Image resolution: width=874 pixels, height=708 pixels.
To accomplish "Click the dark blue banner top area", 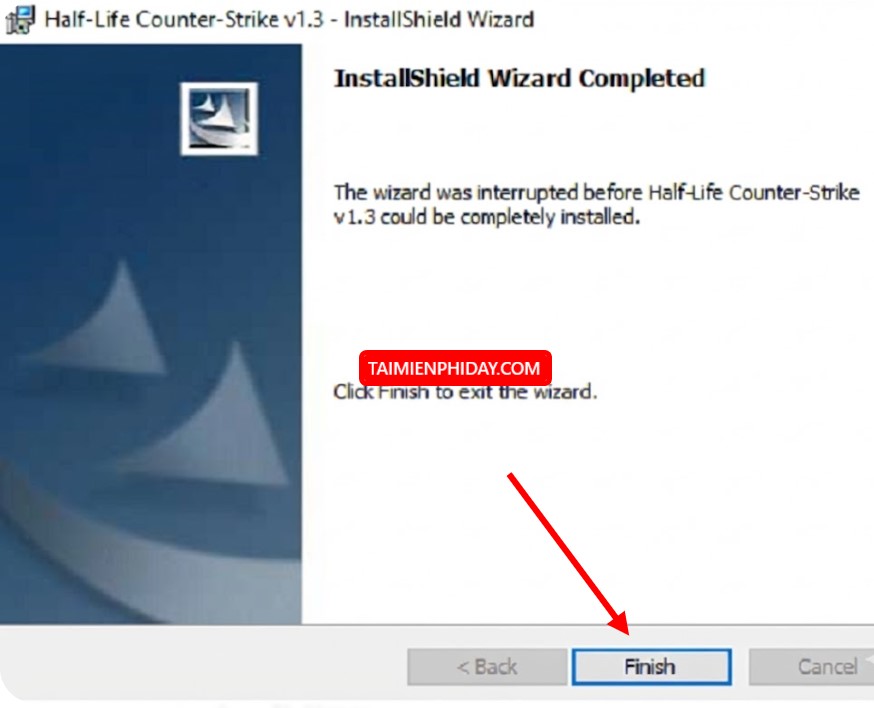I will 89,111.
